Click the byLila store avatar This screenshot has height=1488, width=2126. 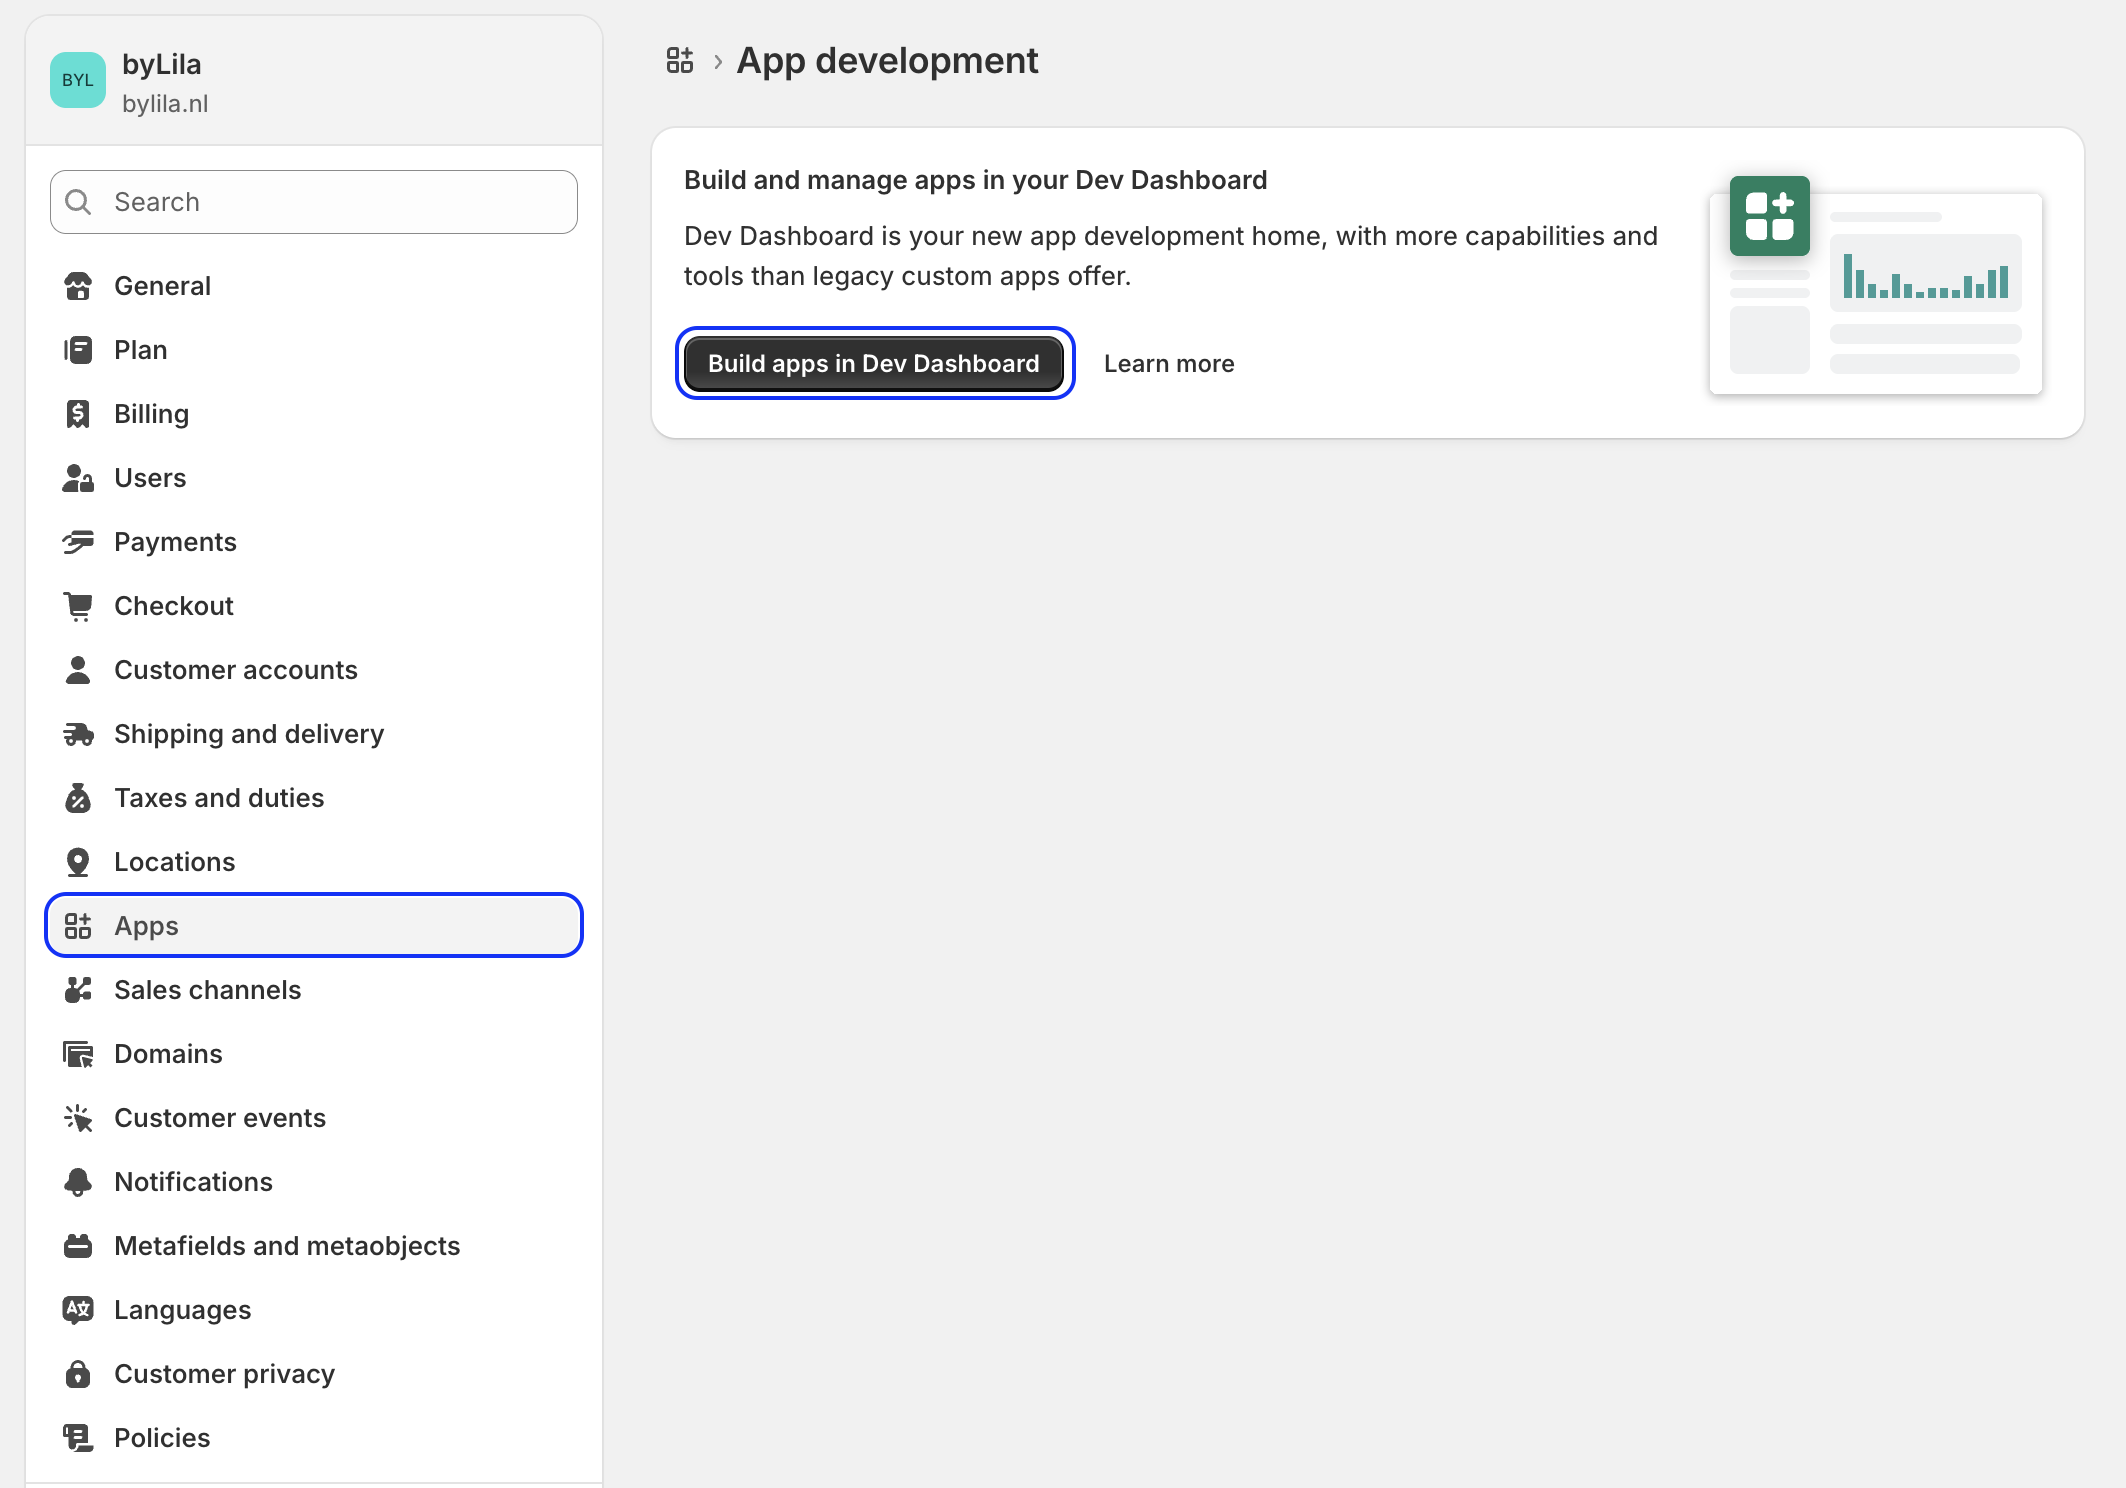click(x=77, y=79)
